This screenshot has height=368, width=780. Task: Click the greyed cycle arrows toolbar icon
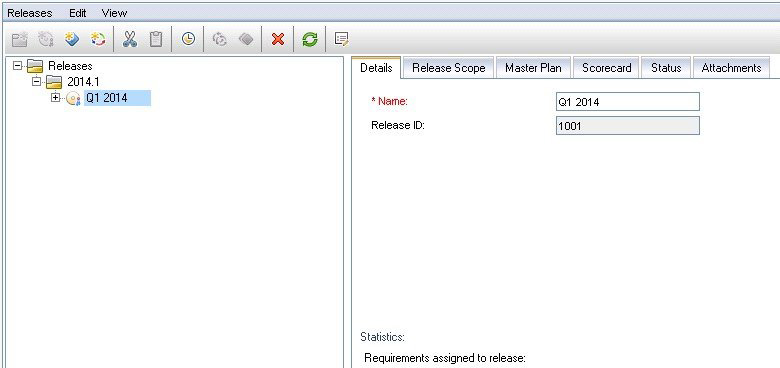coord(219,39)
